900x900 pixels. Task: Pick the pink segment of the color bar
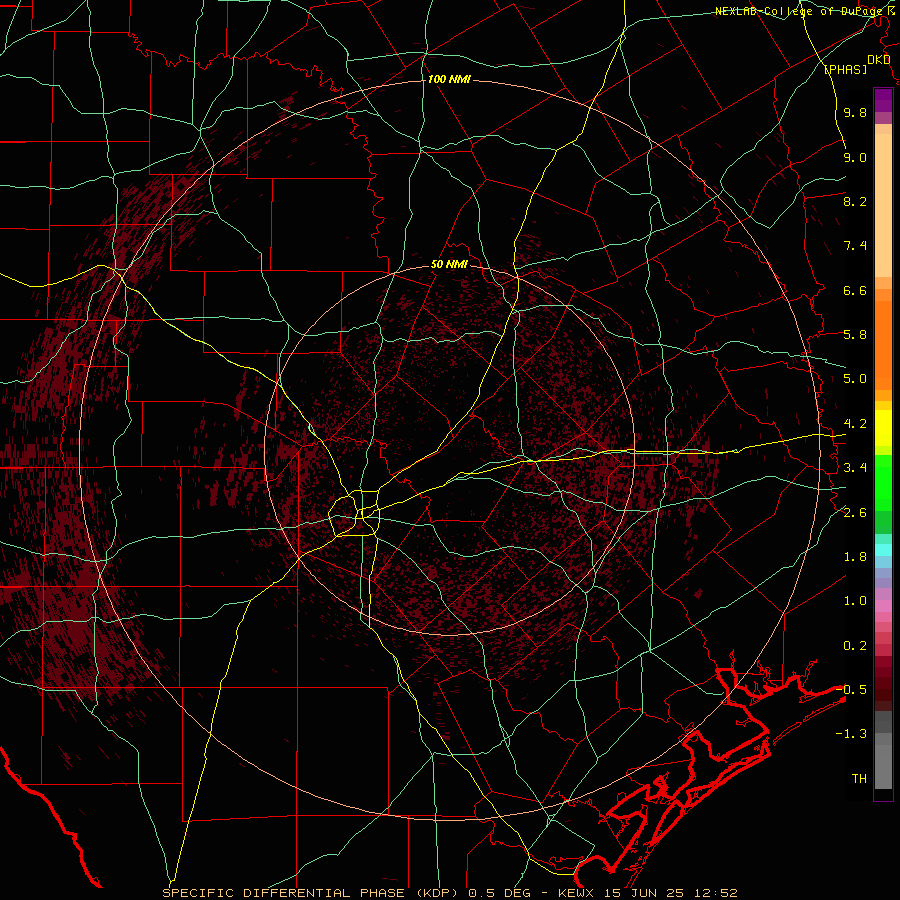pyautogui.click(x=883, y=606)
